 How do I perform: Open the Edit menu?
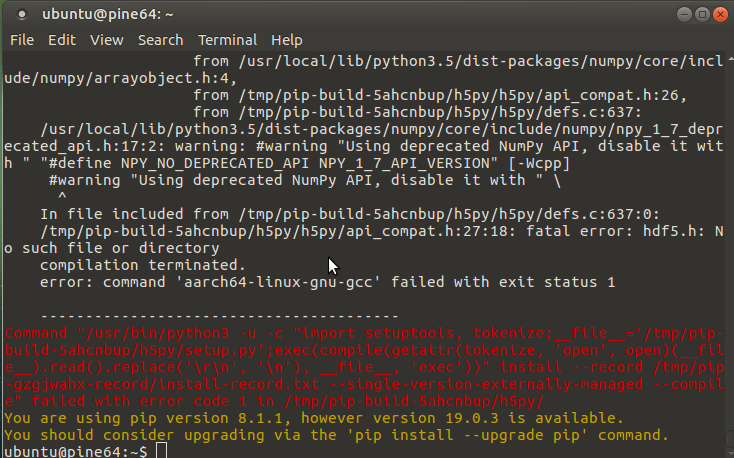[x=62, y=40]
